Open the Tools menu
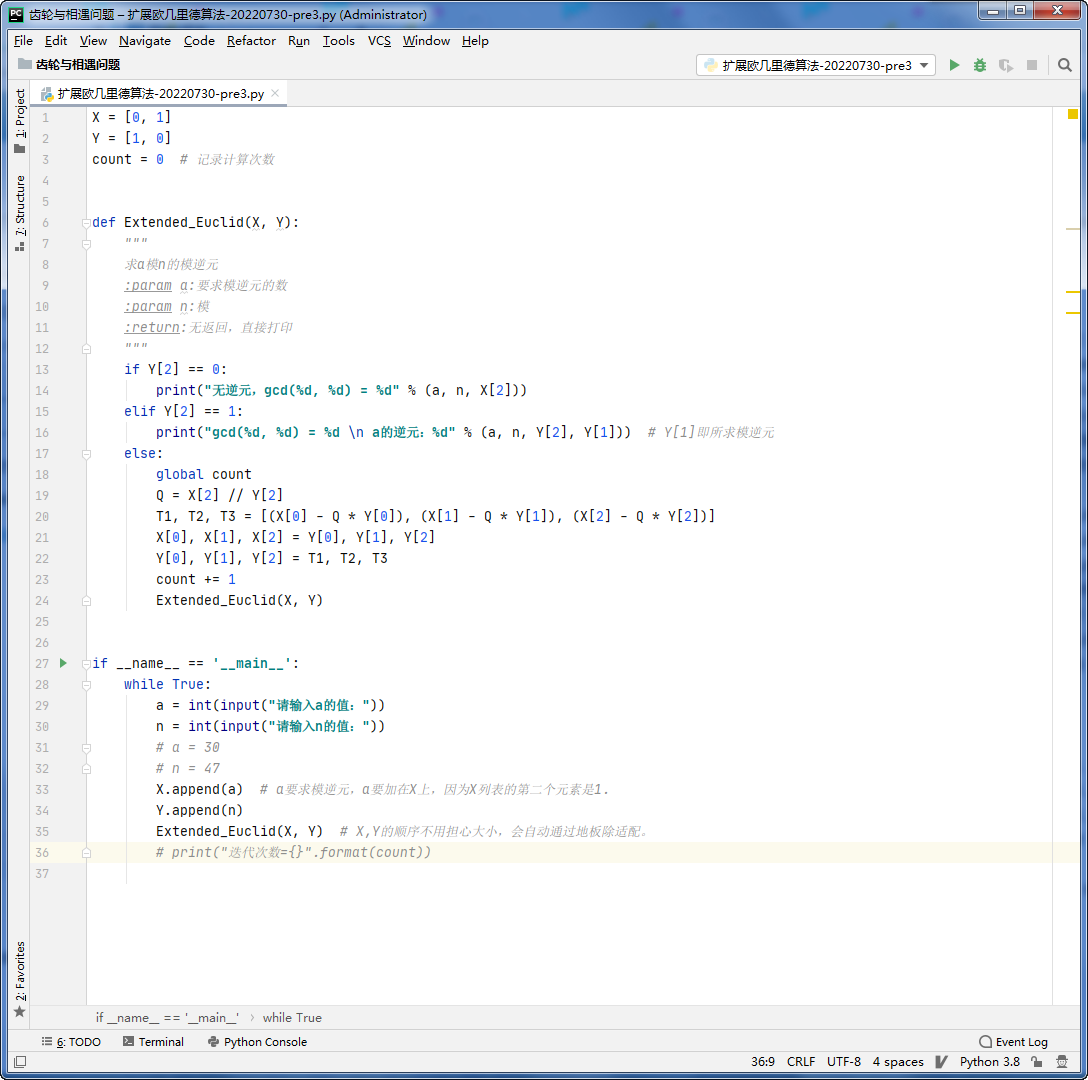This screenshot has width=1088, height=1080. point(339,41)
